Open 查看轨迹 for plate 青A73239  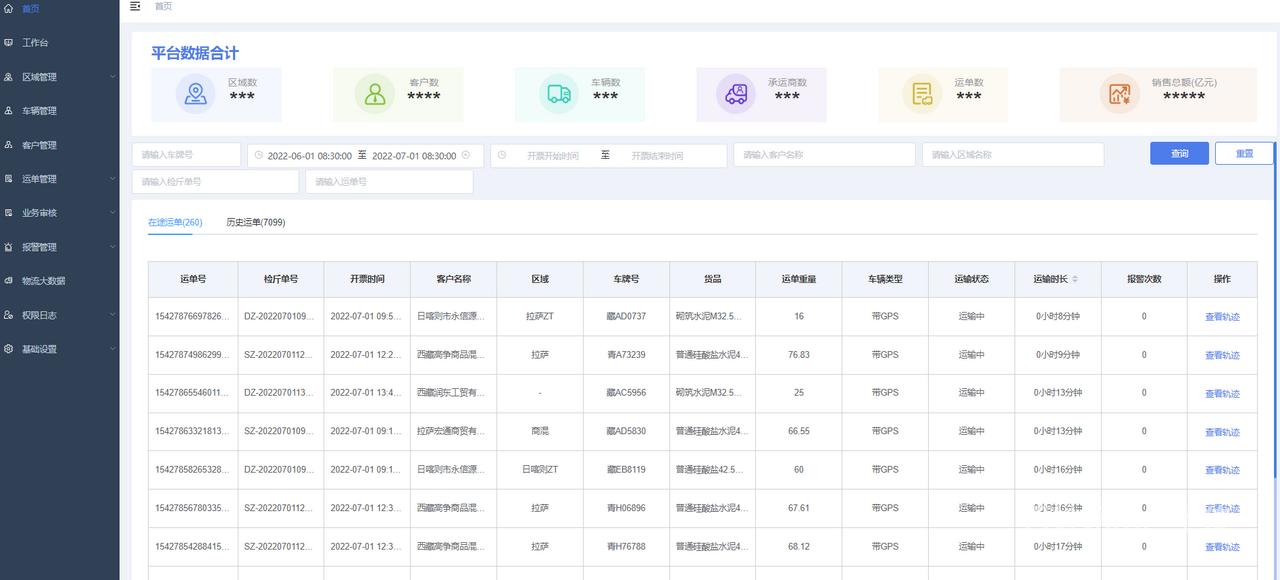point(1222,355)
